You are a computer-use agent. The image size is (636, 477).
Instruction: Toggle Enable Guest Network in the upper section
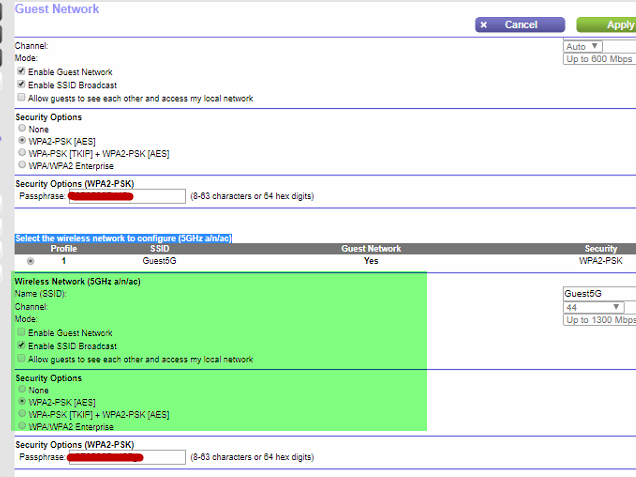coord(22,72)
